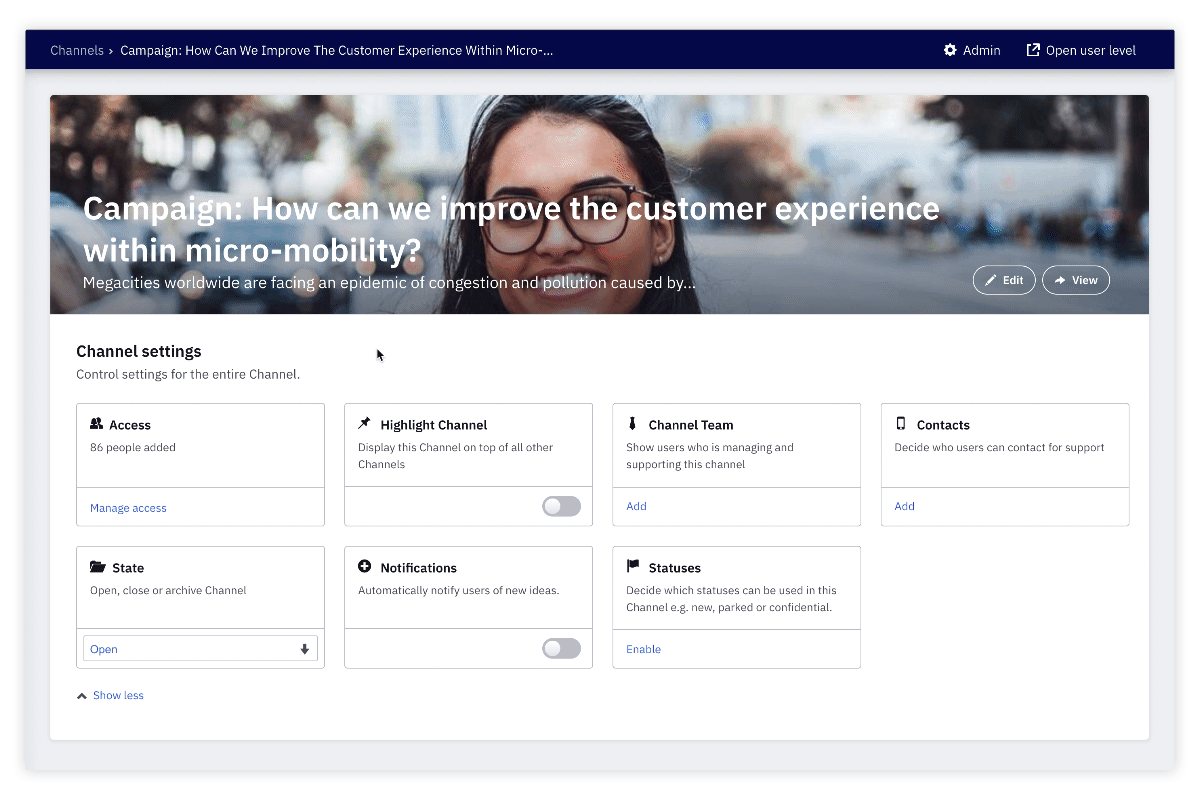
Task: Click the Statuses card title
Action: tap(674, 568)
